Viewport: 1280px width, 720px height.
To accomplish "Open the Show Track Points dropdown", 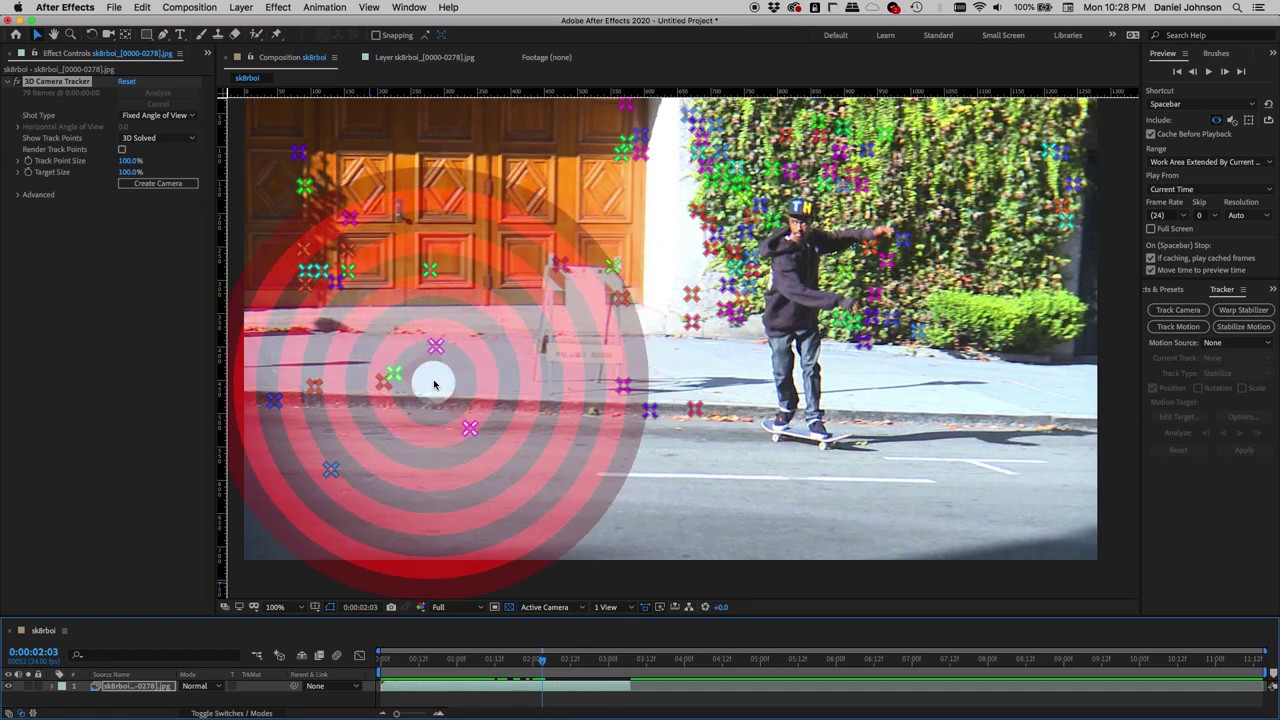I will point(158,138).
